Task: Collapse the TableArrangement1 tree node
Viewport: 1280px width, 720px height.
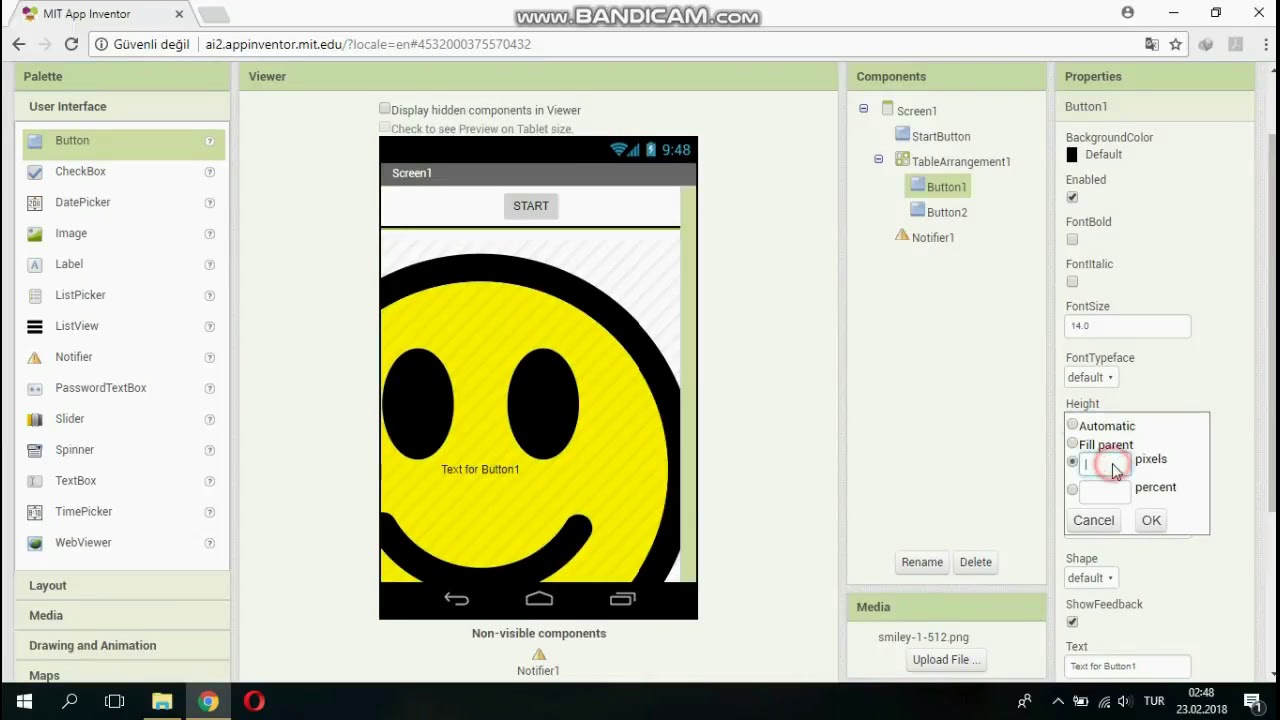Action: point(879,160)
